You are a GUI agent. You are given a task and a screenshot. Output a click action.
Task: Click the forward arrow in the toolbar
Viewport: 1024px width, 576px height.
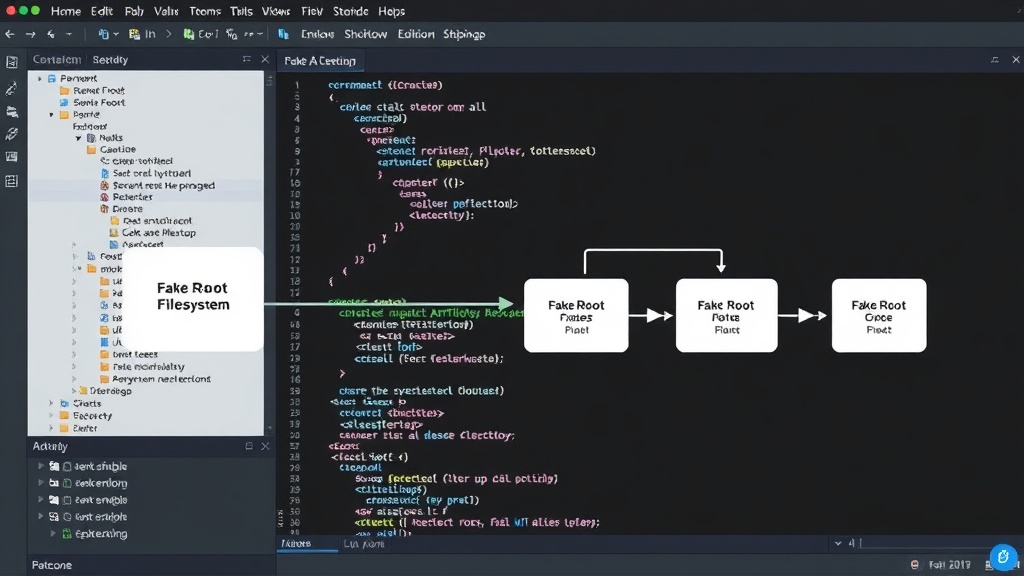(x=31, y=34)
